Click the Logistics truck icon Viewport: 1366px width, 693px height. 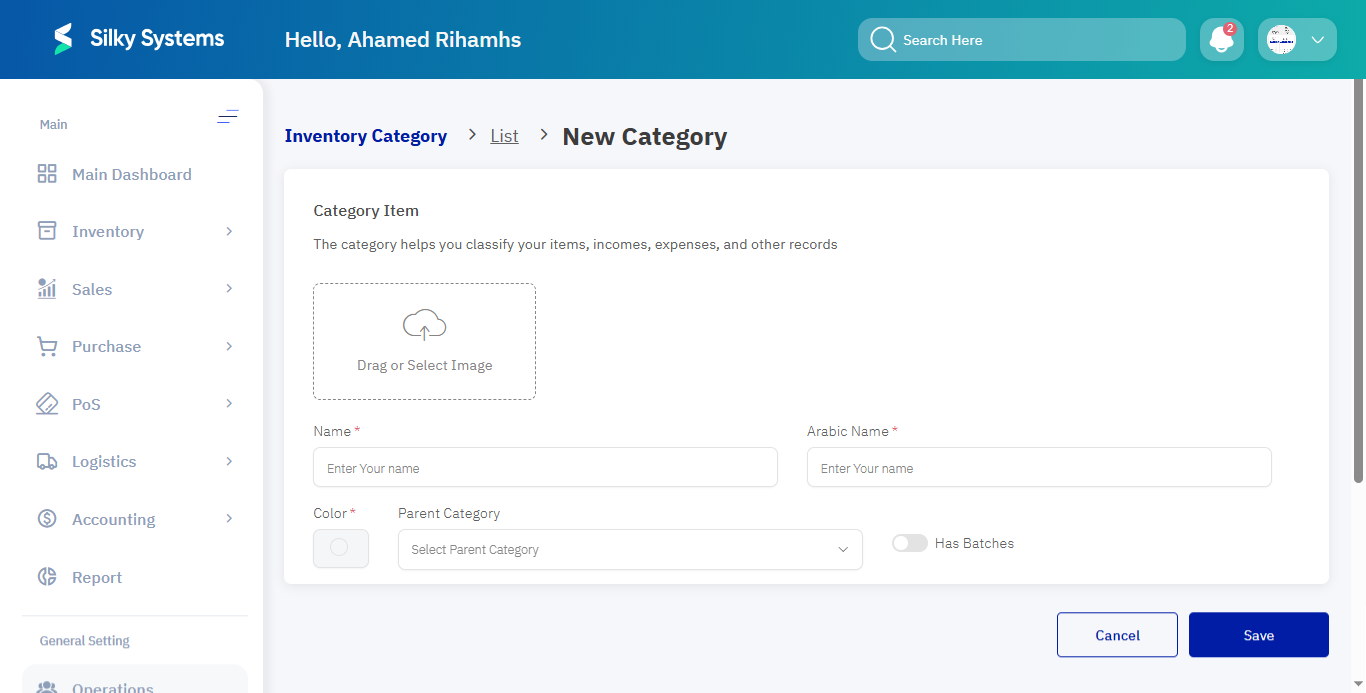[x=46, y=461]
